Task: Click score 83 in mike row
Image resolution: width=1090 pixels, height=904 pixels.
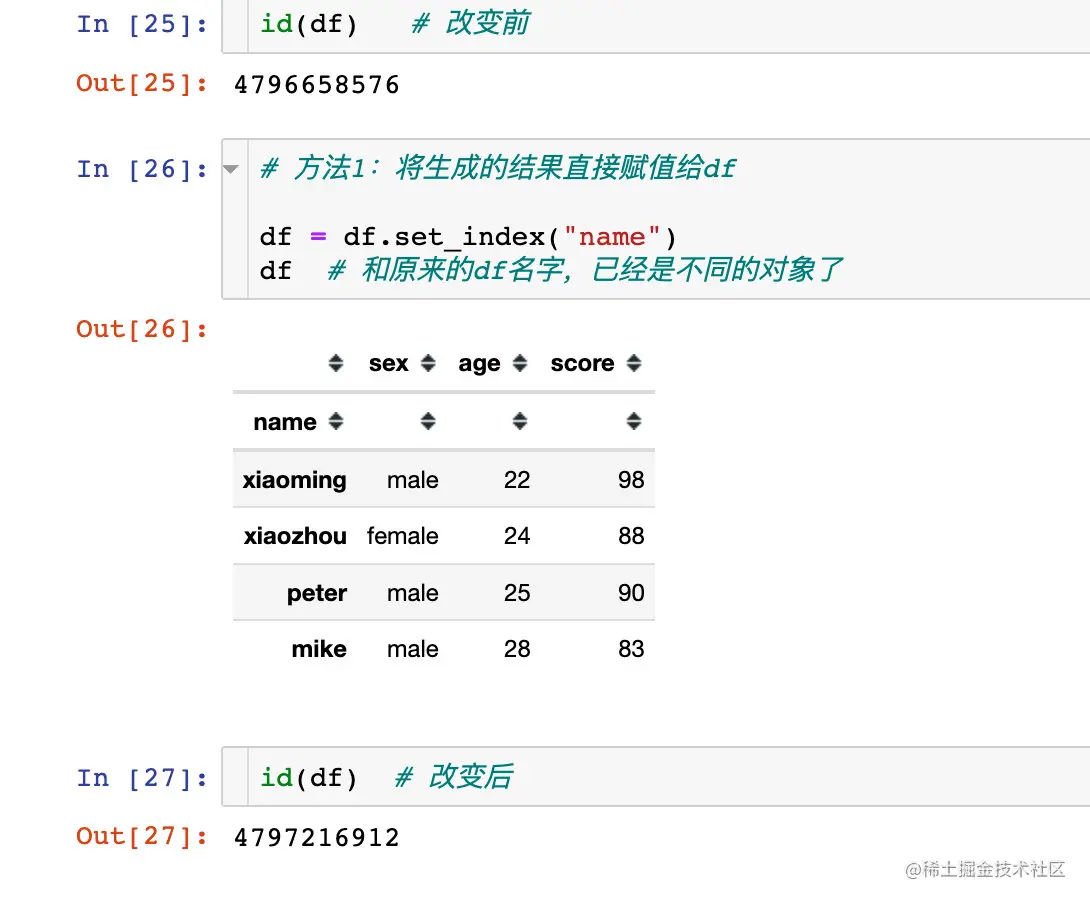Action: click(631, 649)
